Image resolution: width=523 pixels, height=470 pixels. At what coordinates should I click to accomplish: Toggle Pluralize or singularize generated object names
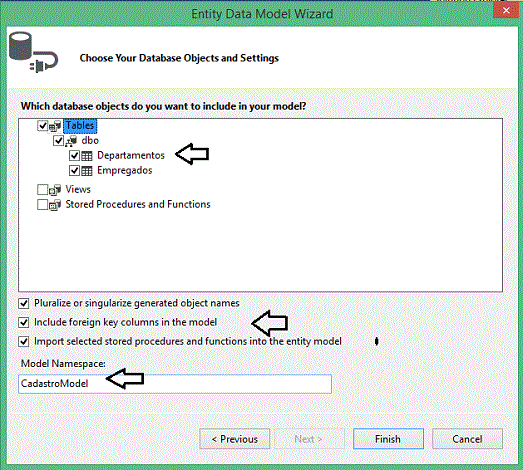click(x=24, y=303)
